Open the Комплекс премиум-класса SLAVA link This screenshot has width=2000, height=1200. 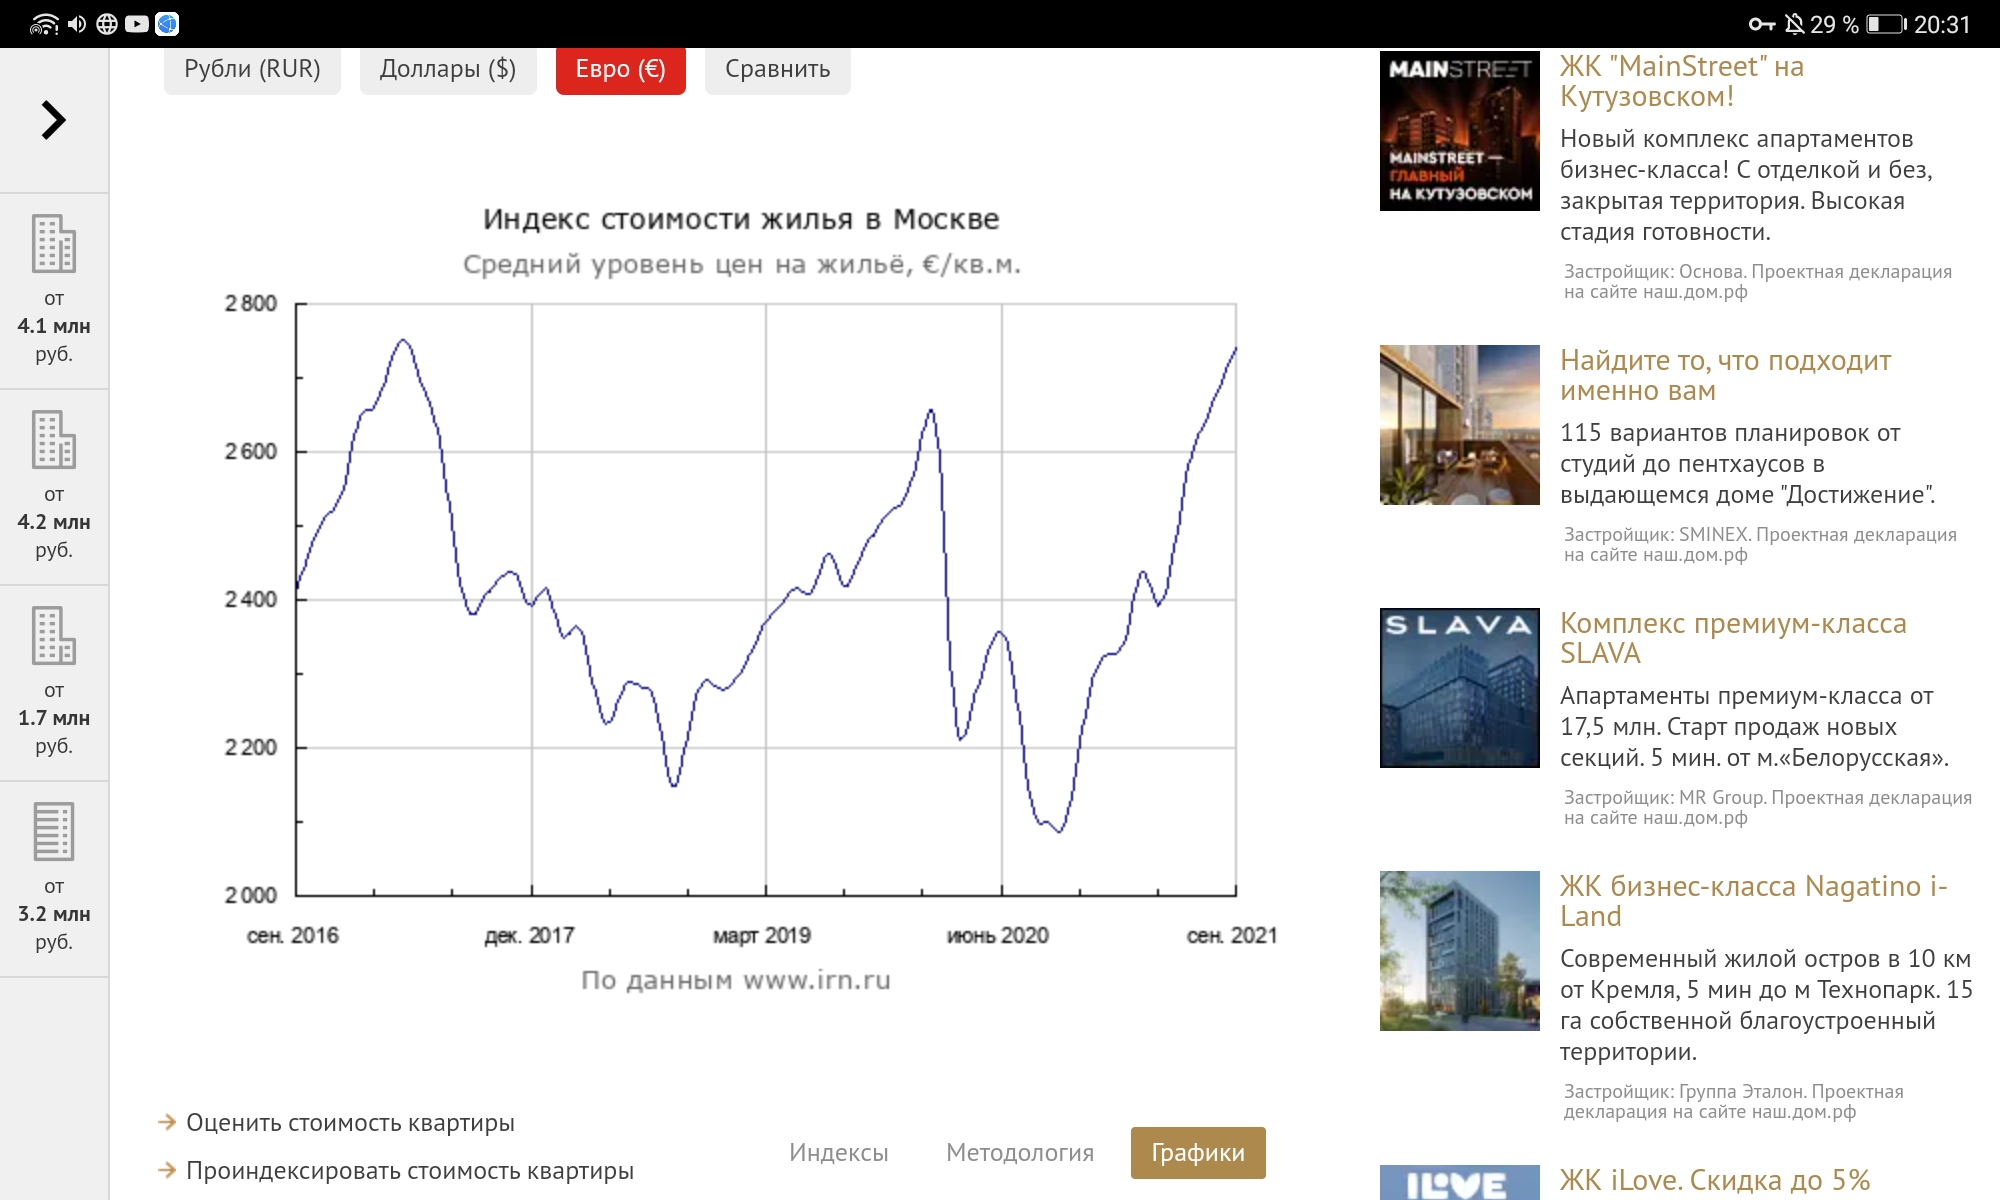tap(1733, 638)
